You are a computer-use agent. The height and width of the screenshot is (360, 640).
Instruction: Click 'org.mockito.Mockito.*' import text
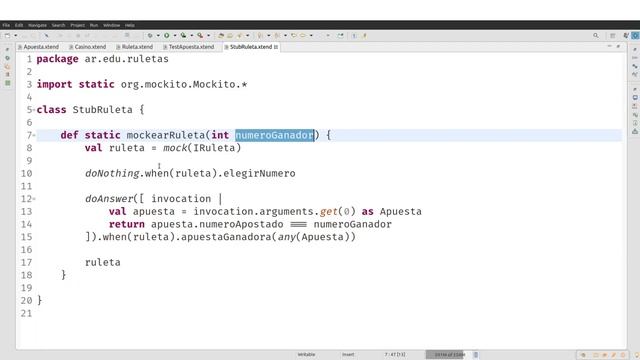click(184, 84)
